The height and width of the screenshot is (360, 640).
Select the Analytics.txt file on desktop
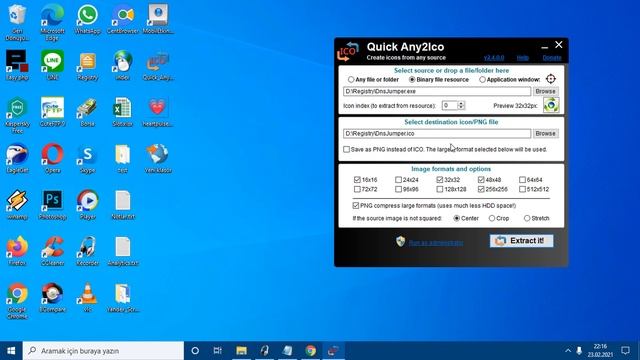123,251
